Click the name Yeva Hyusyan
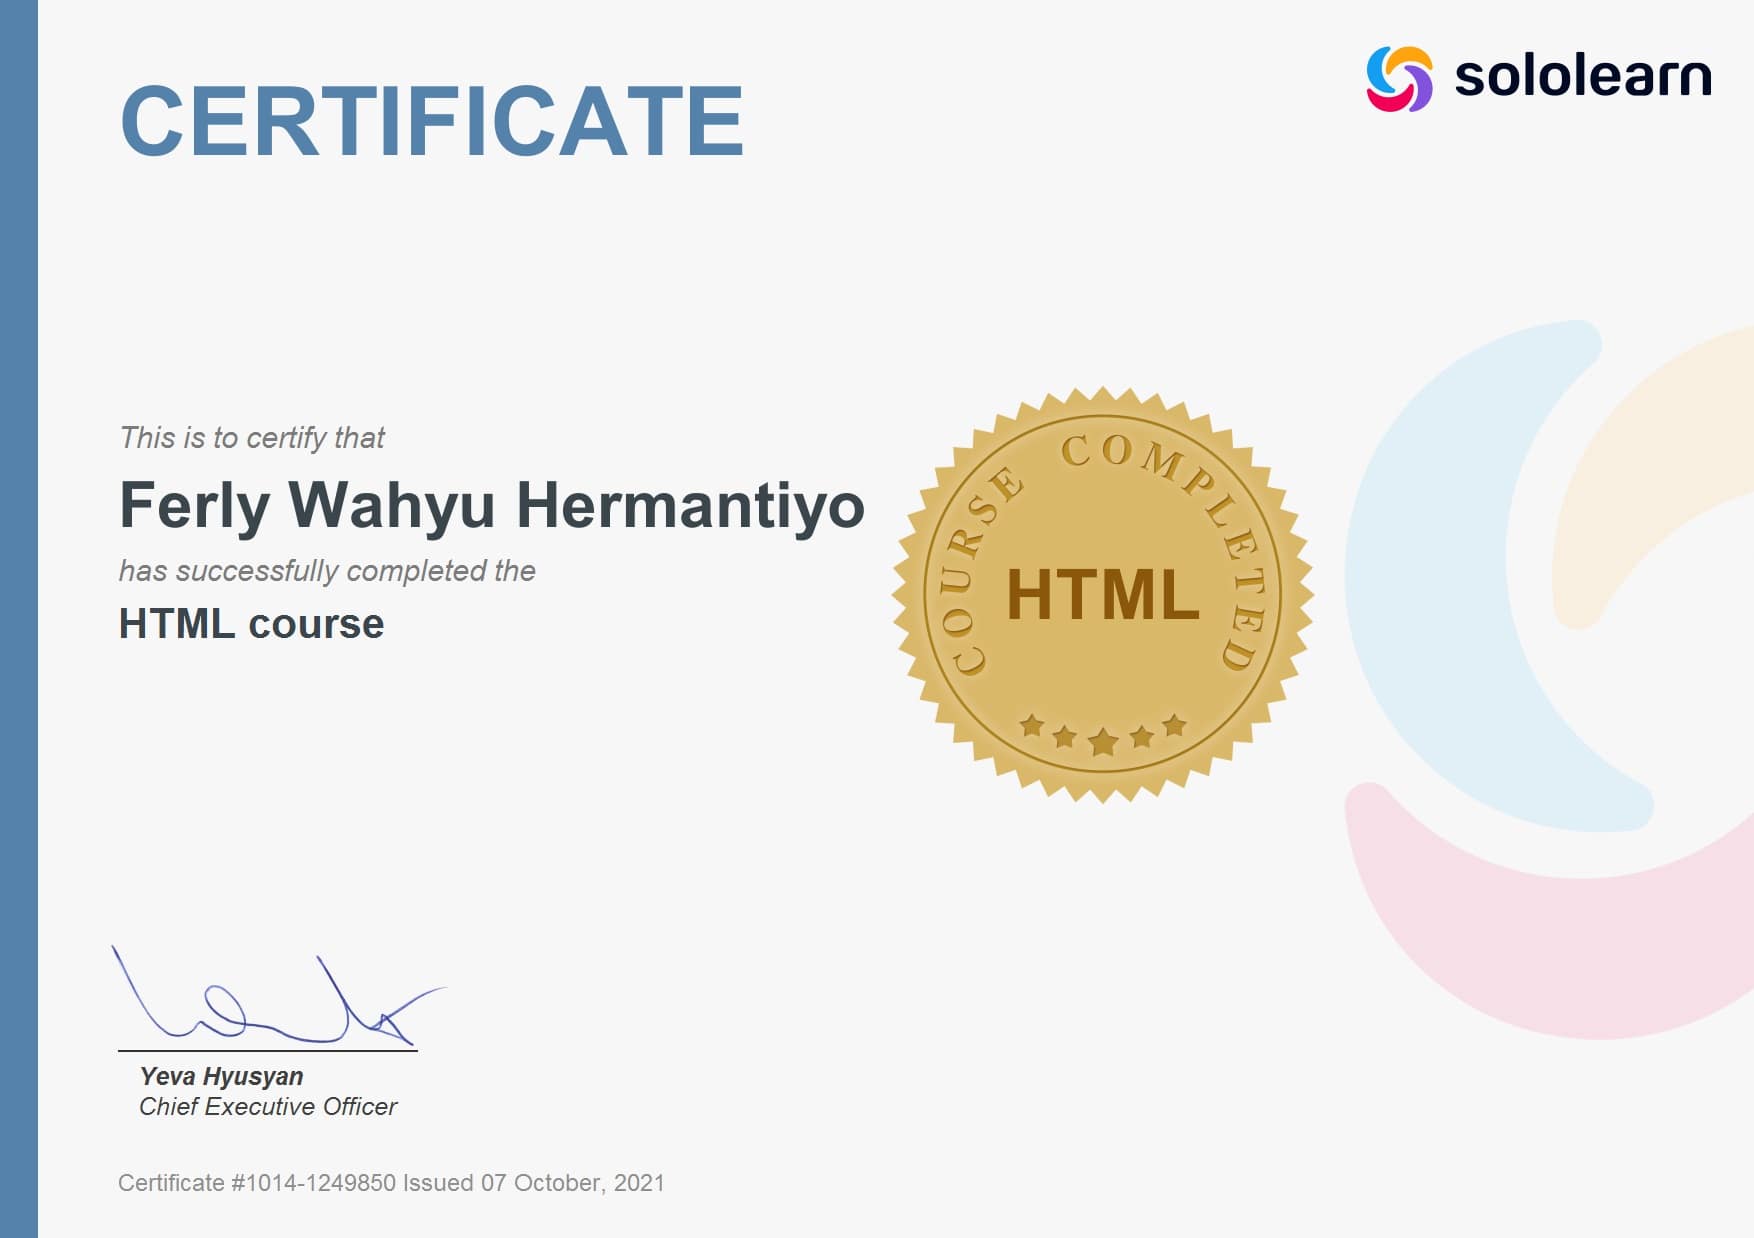Screen dimensions: 1754x1238 click(221, 1076)
